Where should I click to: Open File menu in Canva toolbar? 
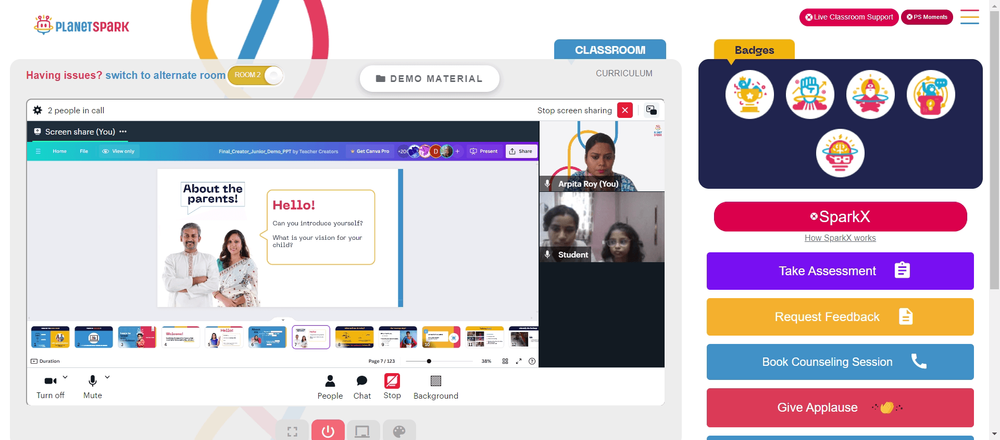point(84,151)
